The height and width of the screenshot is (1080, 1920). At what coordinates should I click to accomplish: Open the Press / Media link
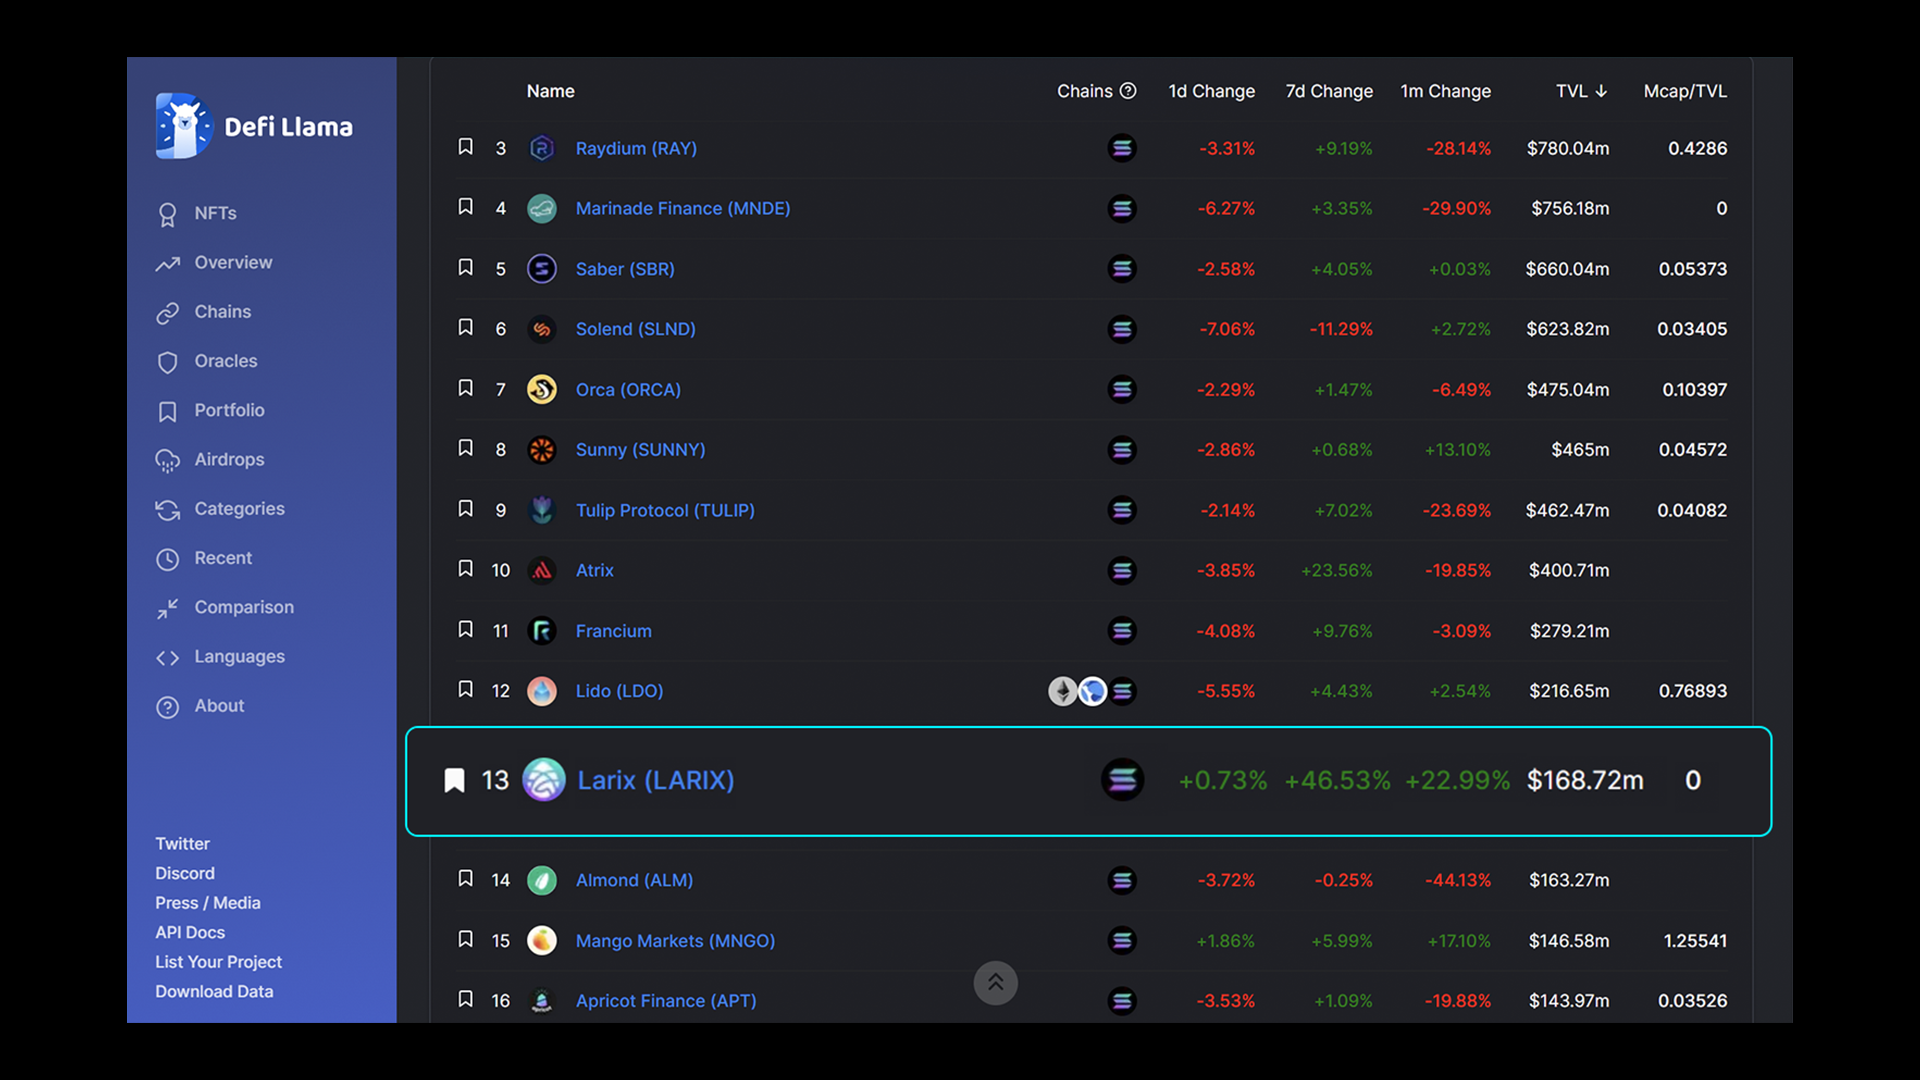pyautogui.click(x=208, y=903)
